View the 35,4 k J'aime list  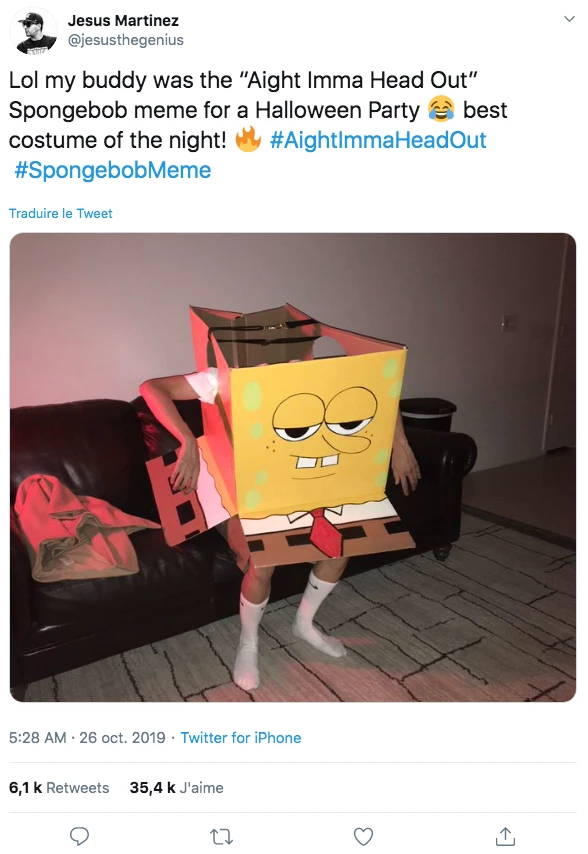tap(176, 788)
